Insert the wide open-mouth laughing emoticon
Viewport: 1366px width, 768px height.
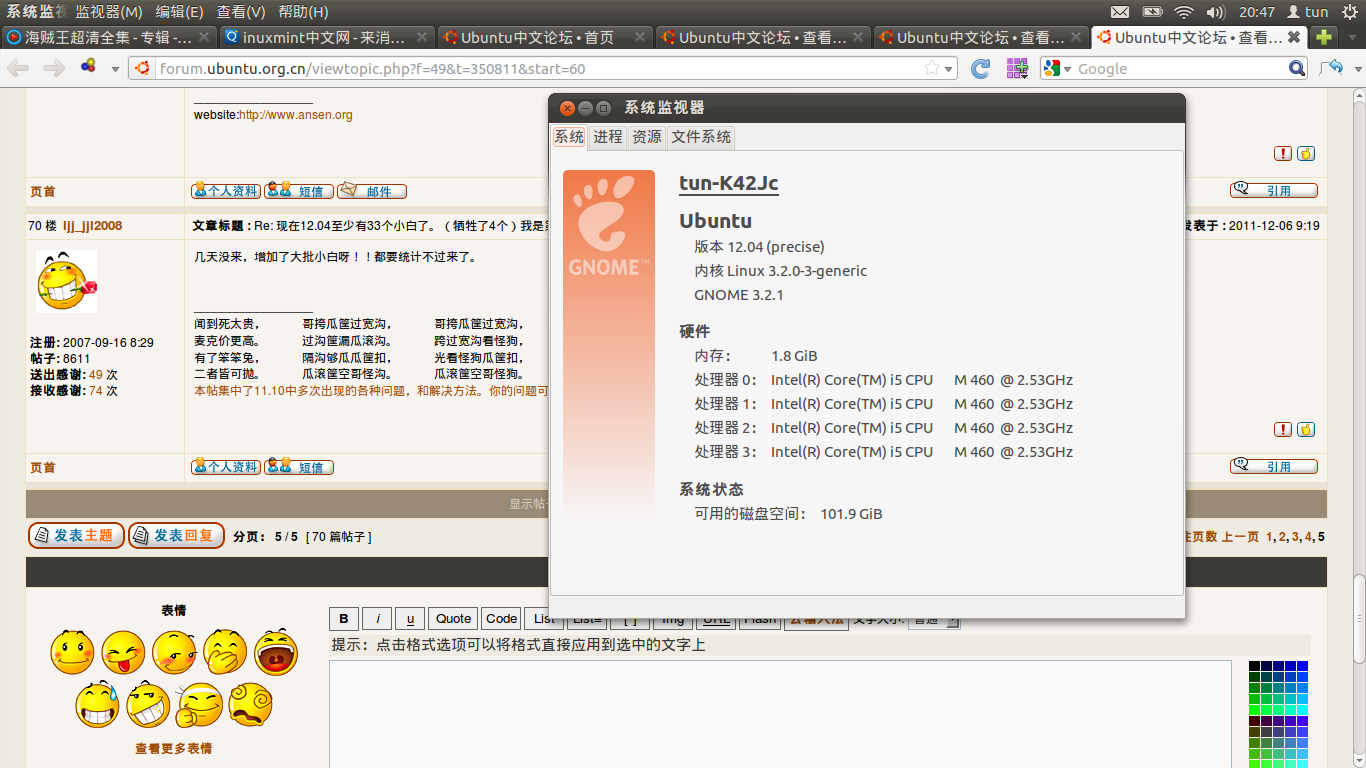pyautogui.click(x=276, y=652)
